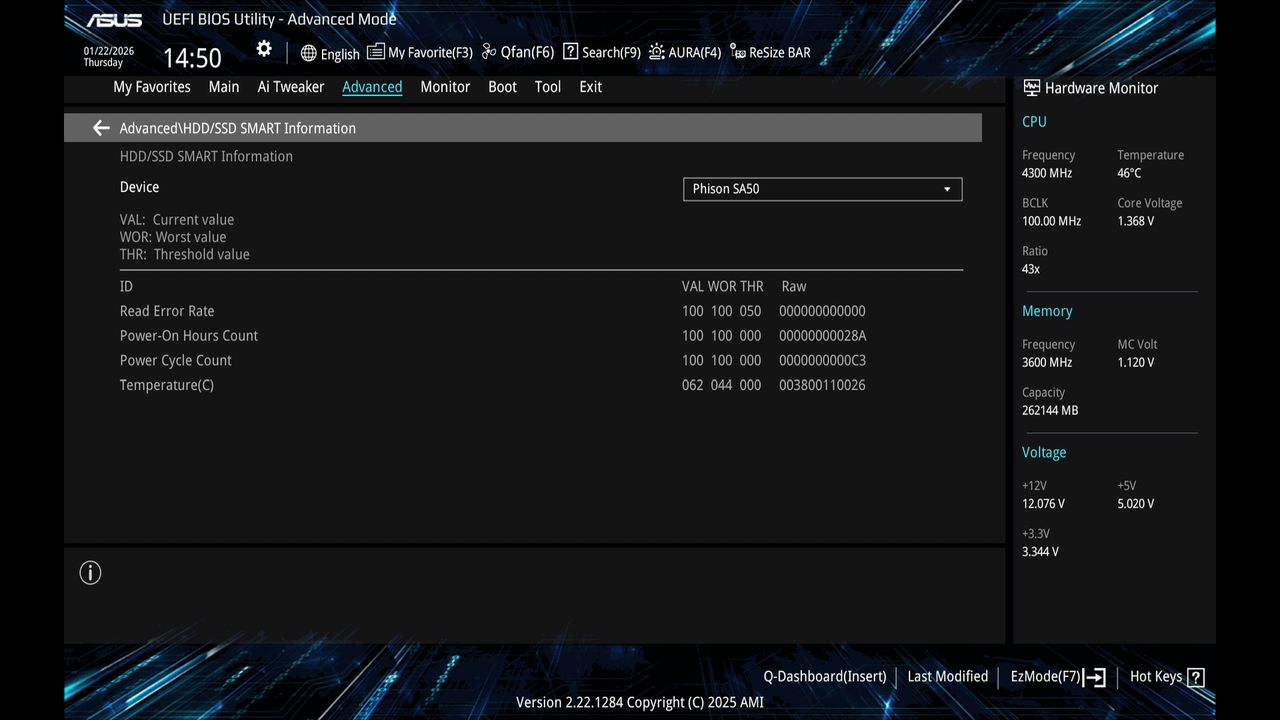Open the My Favorite(F3) shortcut
1280x720 pixels.
click(x=419, y=51)
